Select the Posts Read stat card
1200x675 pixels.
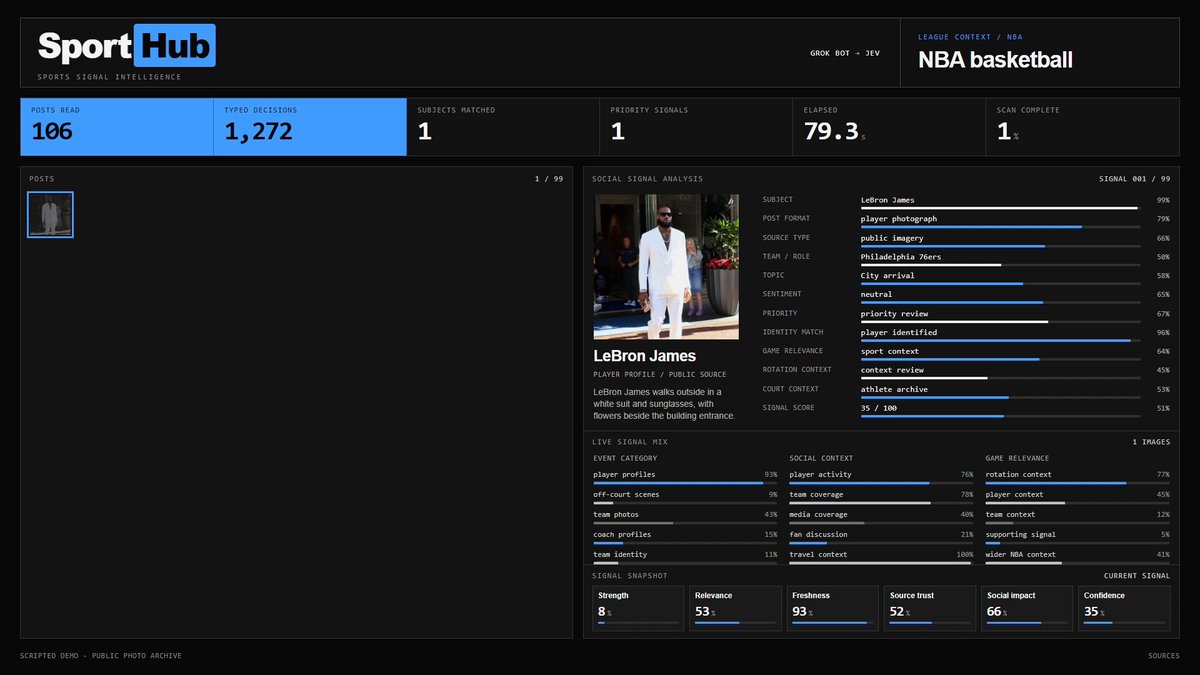coord(117,127)
